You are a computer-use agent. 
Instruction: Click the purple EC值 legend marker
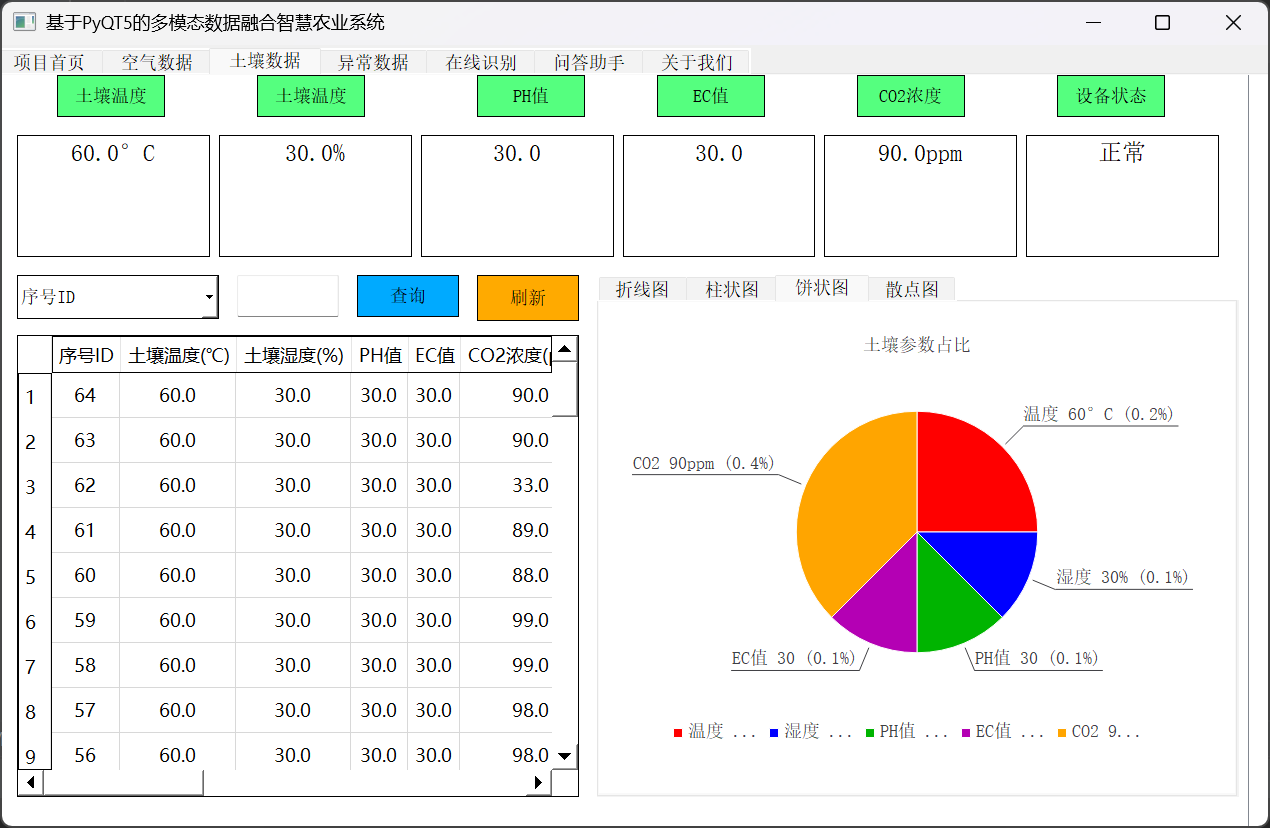[x=966, y=733]
